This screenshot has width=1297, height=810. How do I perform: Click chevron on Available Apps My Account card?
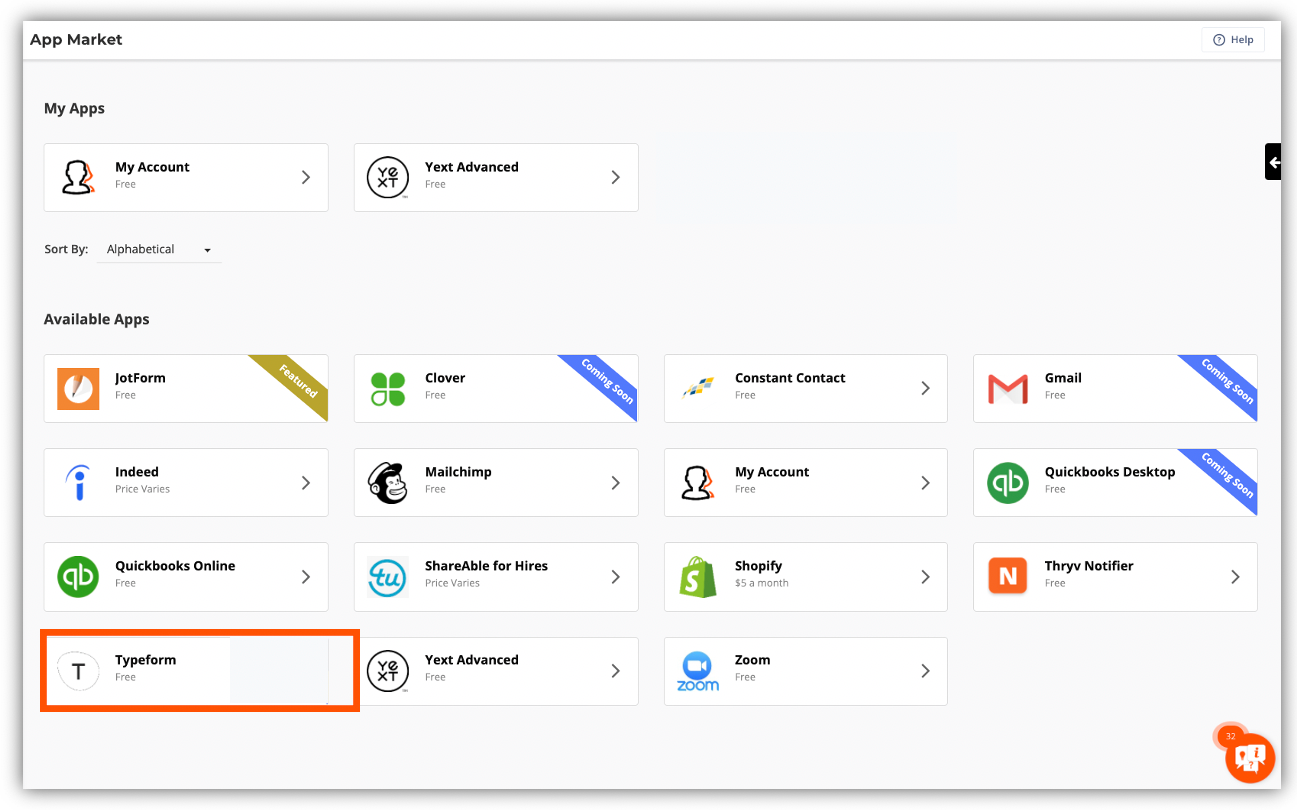[x=925, y=482]
